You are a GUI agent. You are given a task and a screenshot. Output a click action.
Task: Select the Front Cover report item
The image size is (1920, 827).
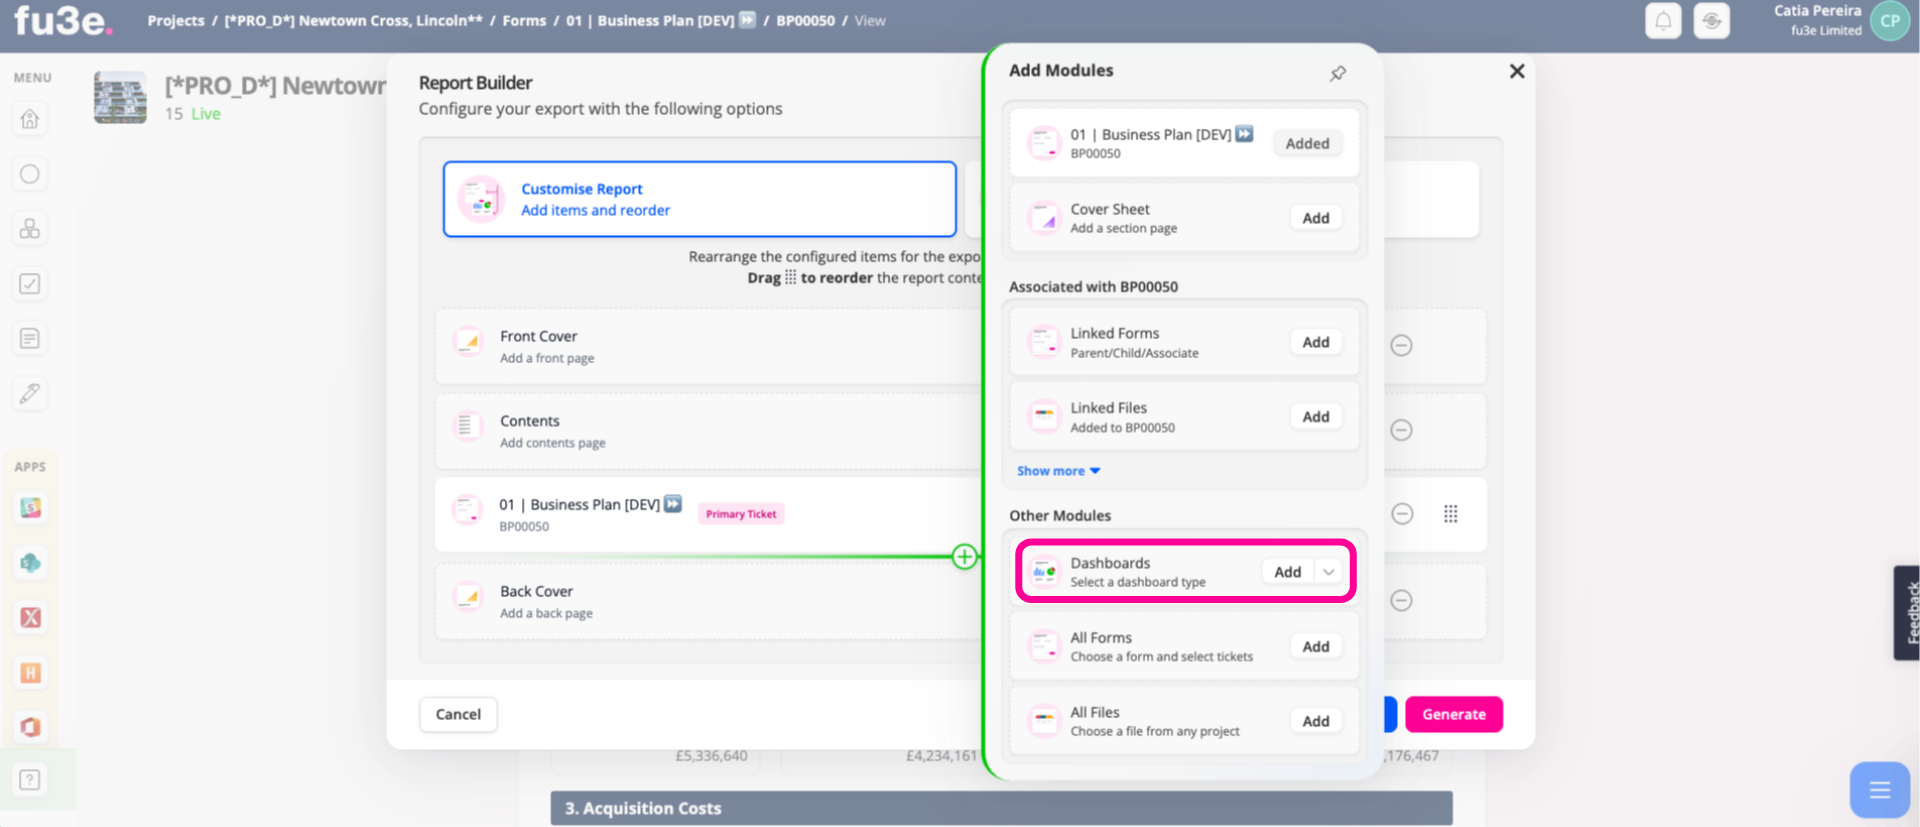click(709, 346)
